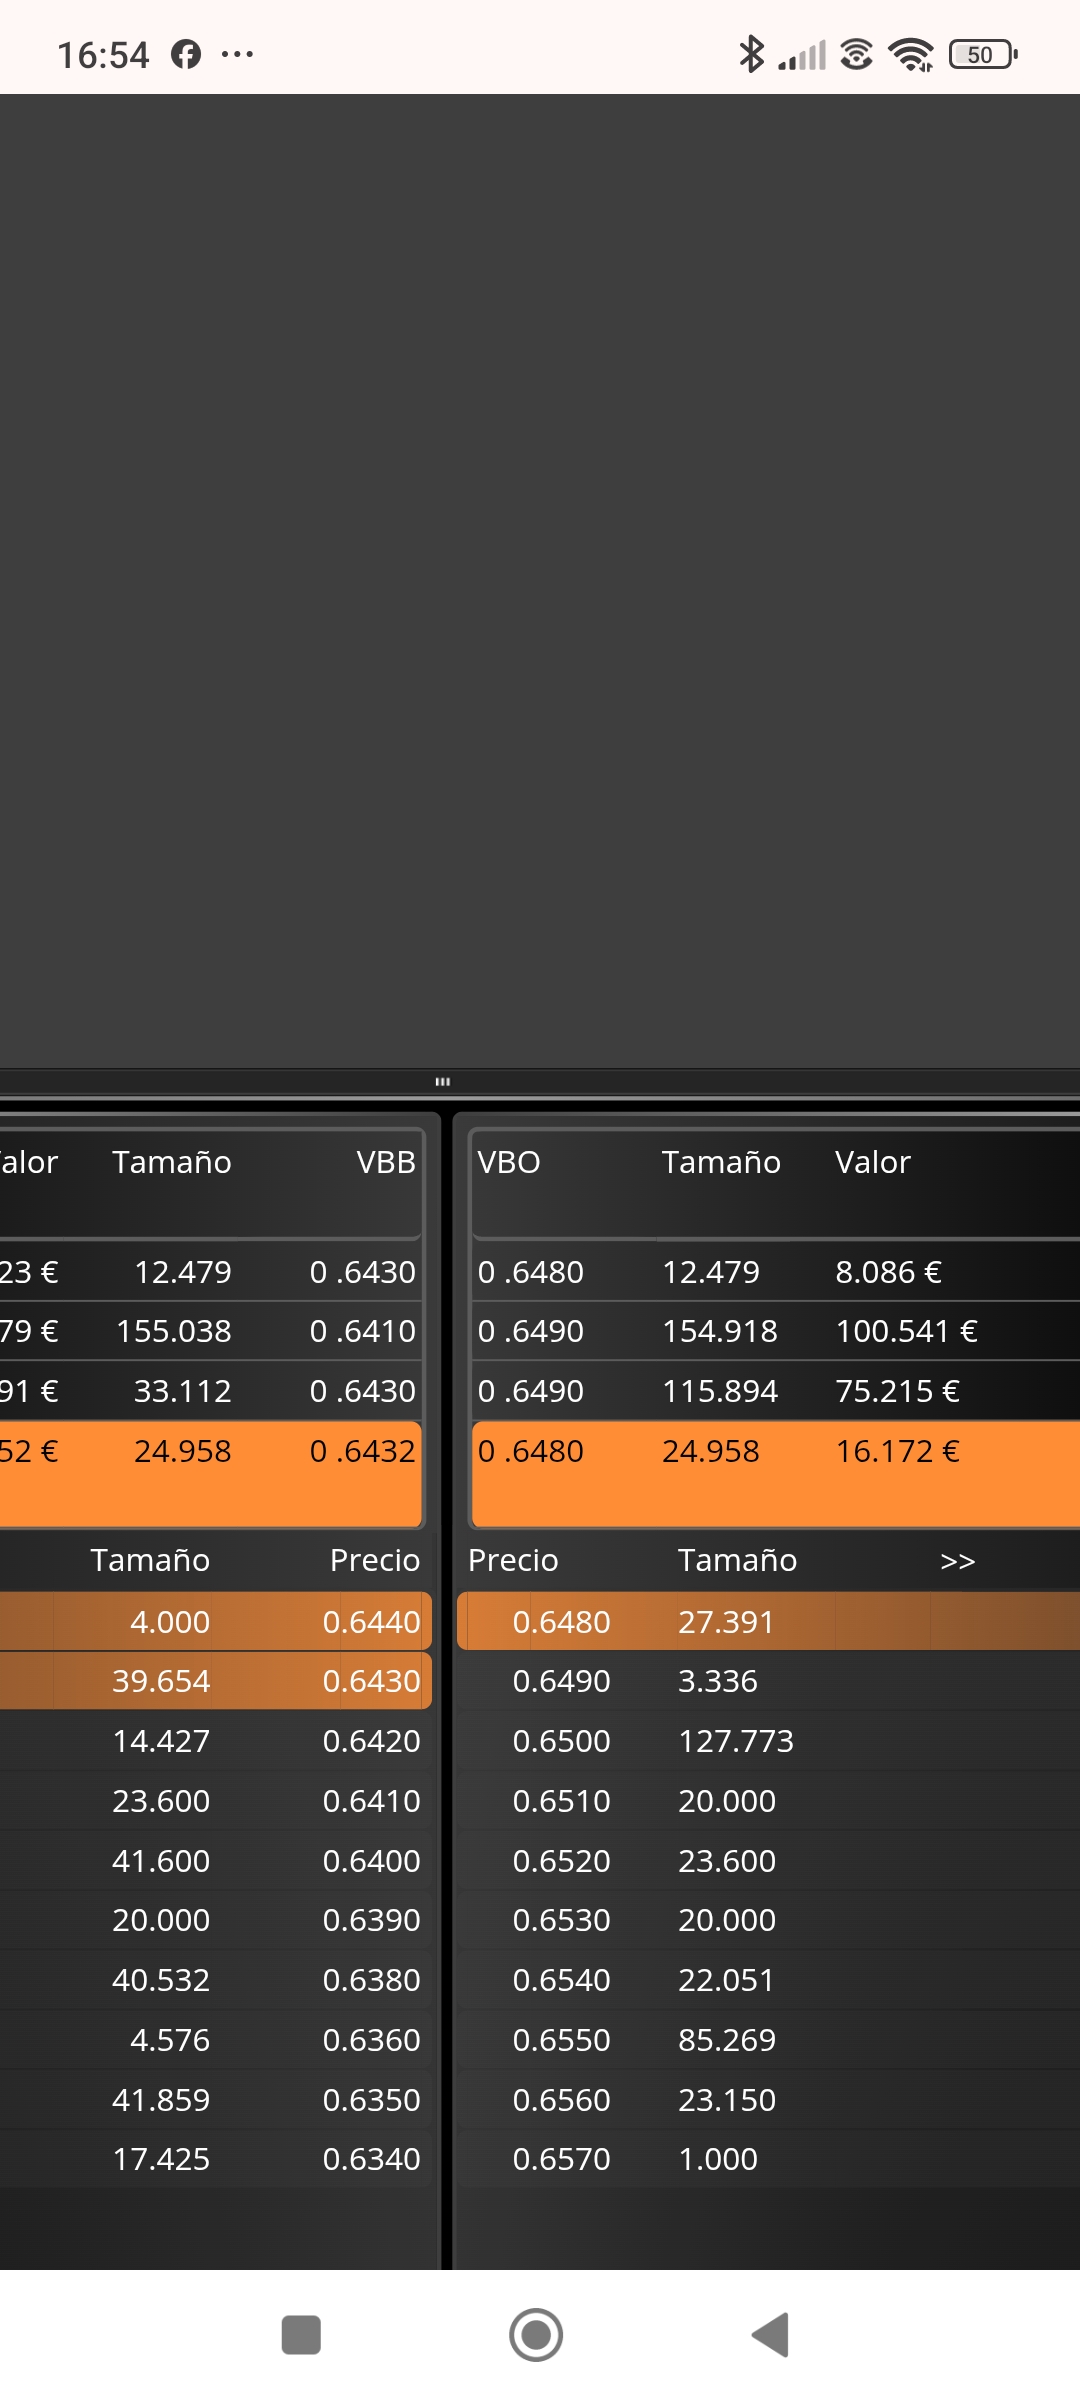Select ask price 0.6530

pos(562,1920)
